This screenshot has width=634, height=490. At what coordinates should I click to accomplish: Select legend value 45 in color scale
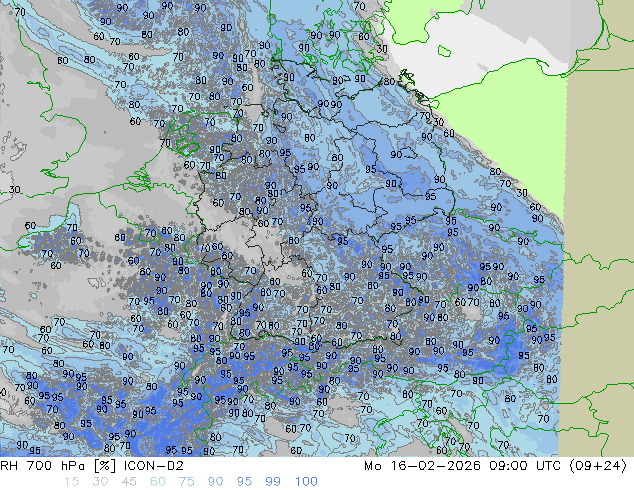pos(129,482)
